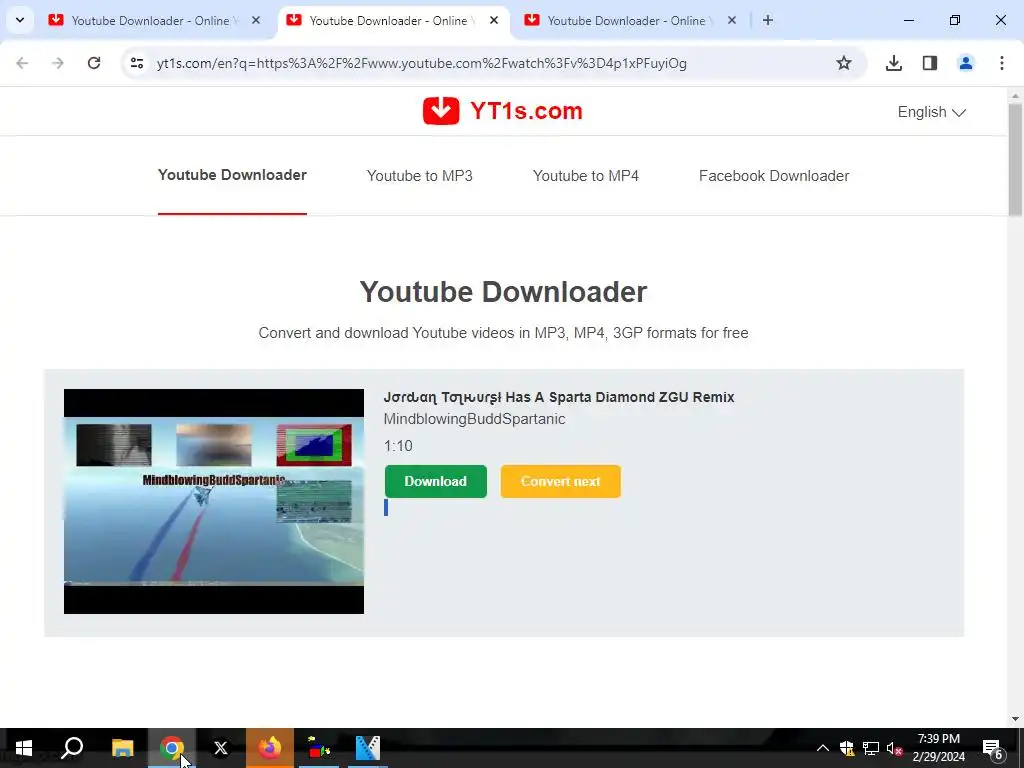Open the X app in the taskbar
The width and height of the screenshot is (1024, 768).
point(221,748)
